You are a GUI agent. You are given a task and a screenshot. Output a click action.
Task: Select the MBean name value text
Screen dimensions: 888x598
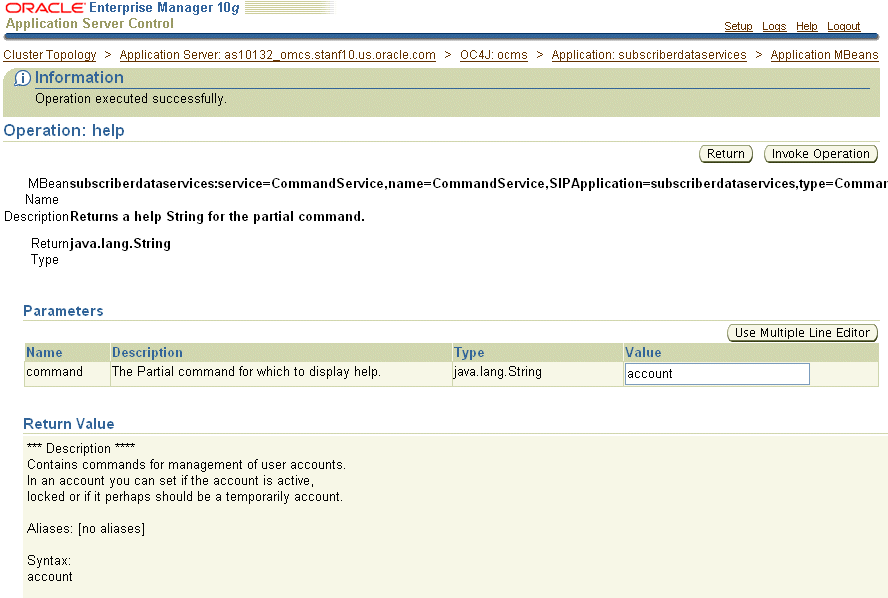coord(479,183)
